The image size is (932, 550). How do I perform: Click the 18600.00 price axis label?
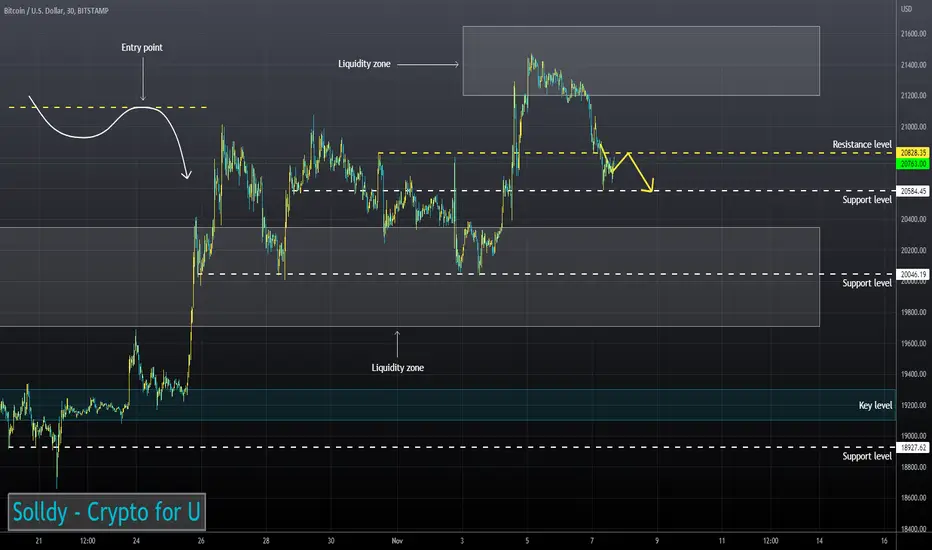913,498
